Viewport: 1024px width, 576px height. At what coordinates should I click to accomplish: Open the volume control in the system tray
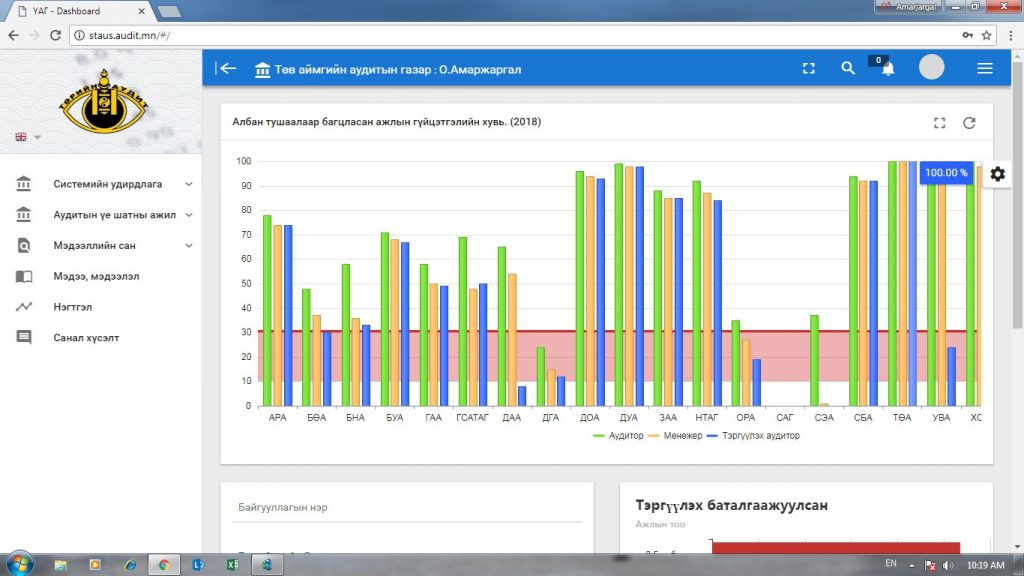948,566
